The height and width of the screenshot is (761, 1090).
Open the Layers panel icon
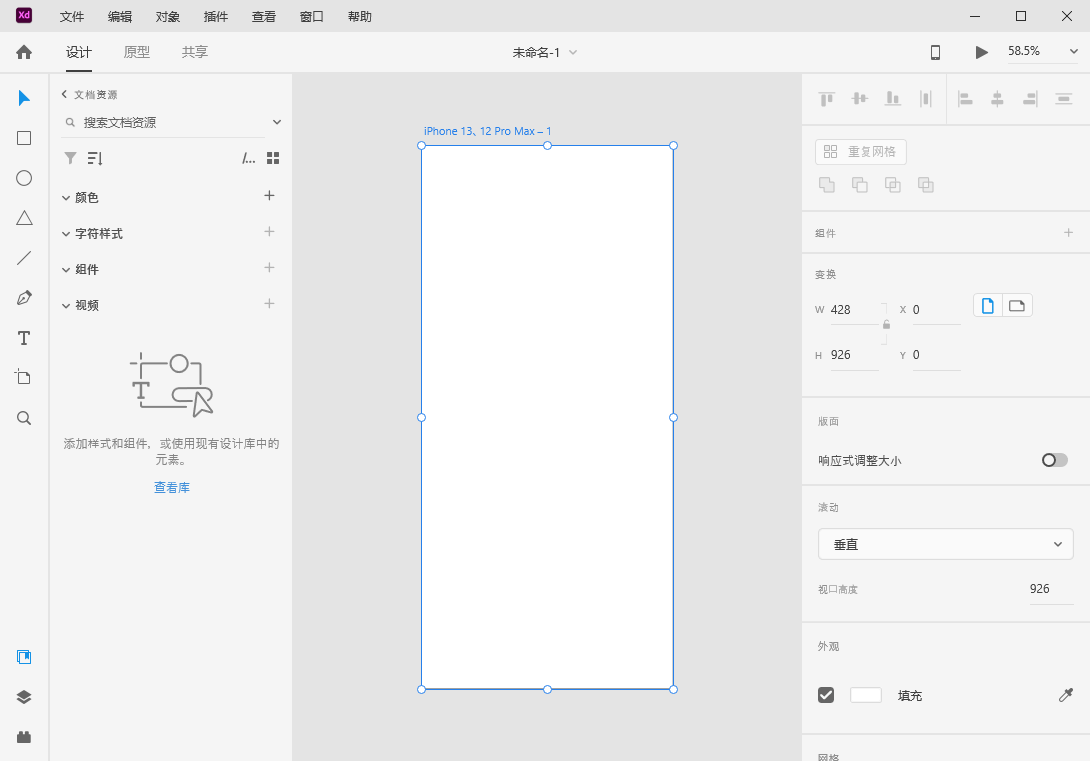(x=24, y=697)
